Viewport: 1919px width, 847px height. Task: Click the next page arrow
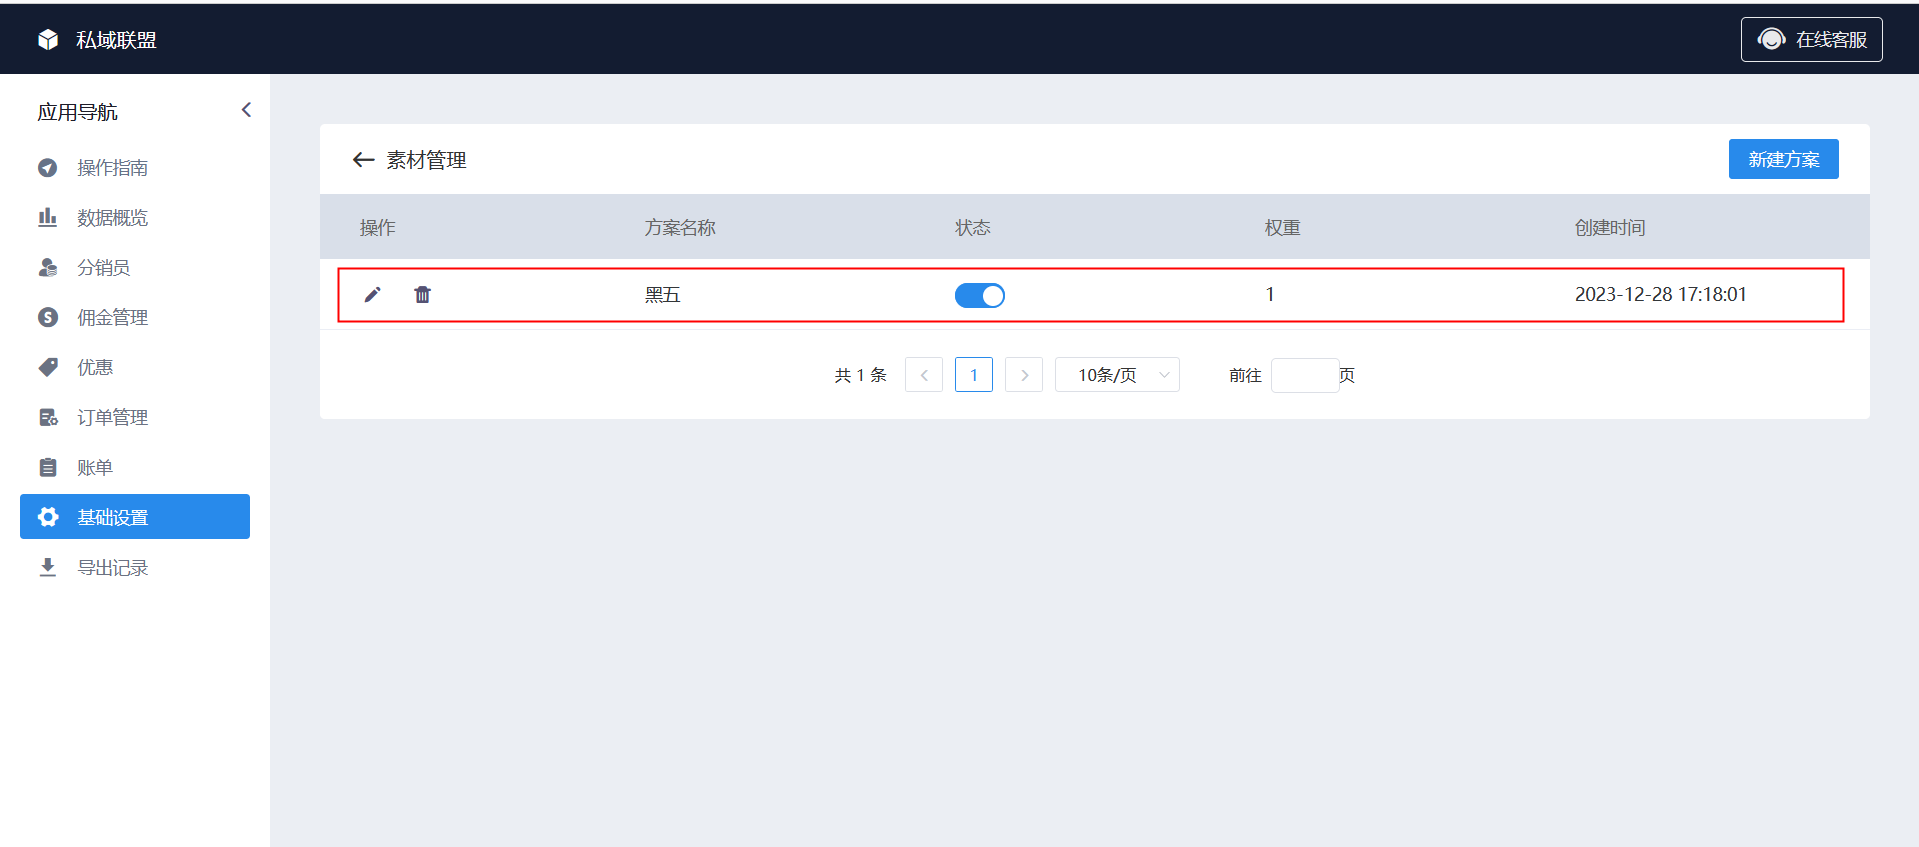click(x=1024, y=375)
